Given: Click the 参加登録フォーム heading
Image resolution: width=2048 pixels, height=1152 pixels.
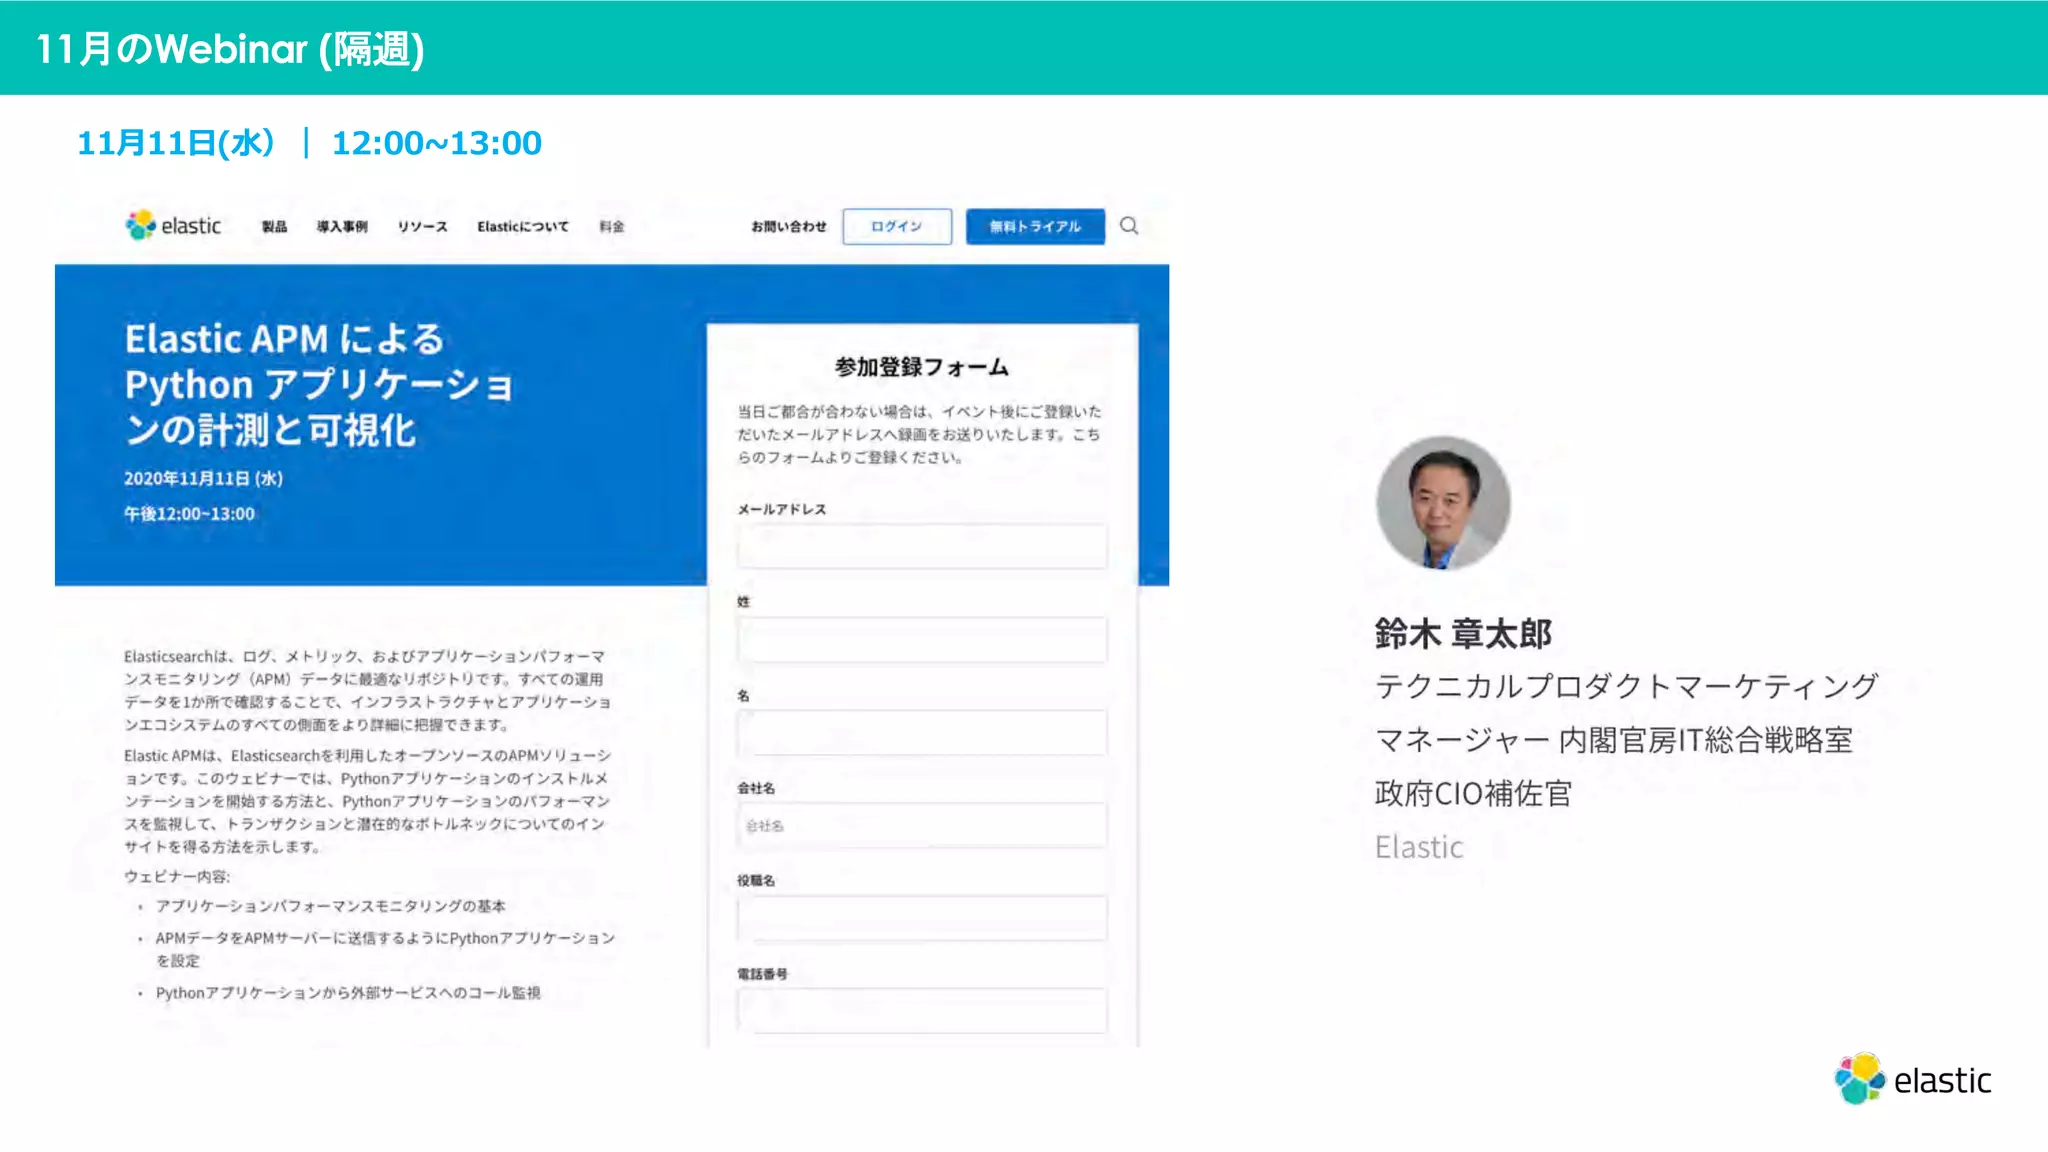Looking at the screenshot, I should tap(922, 367).
